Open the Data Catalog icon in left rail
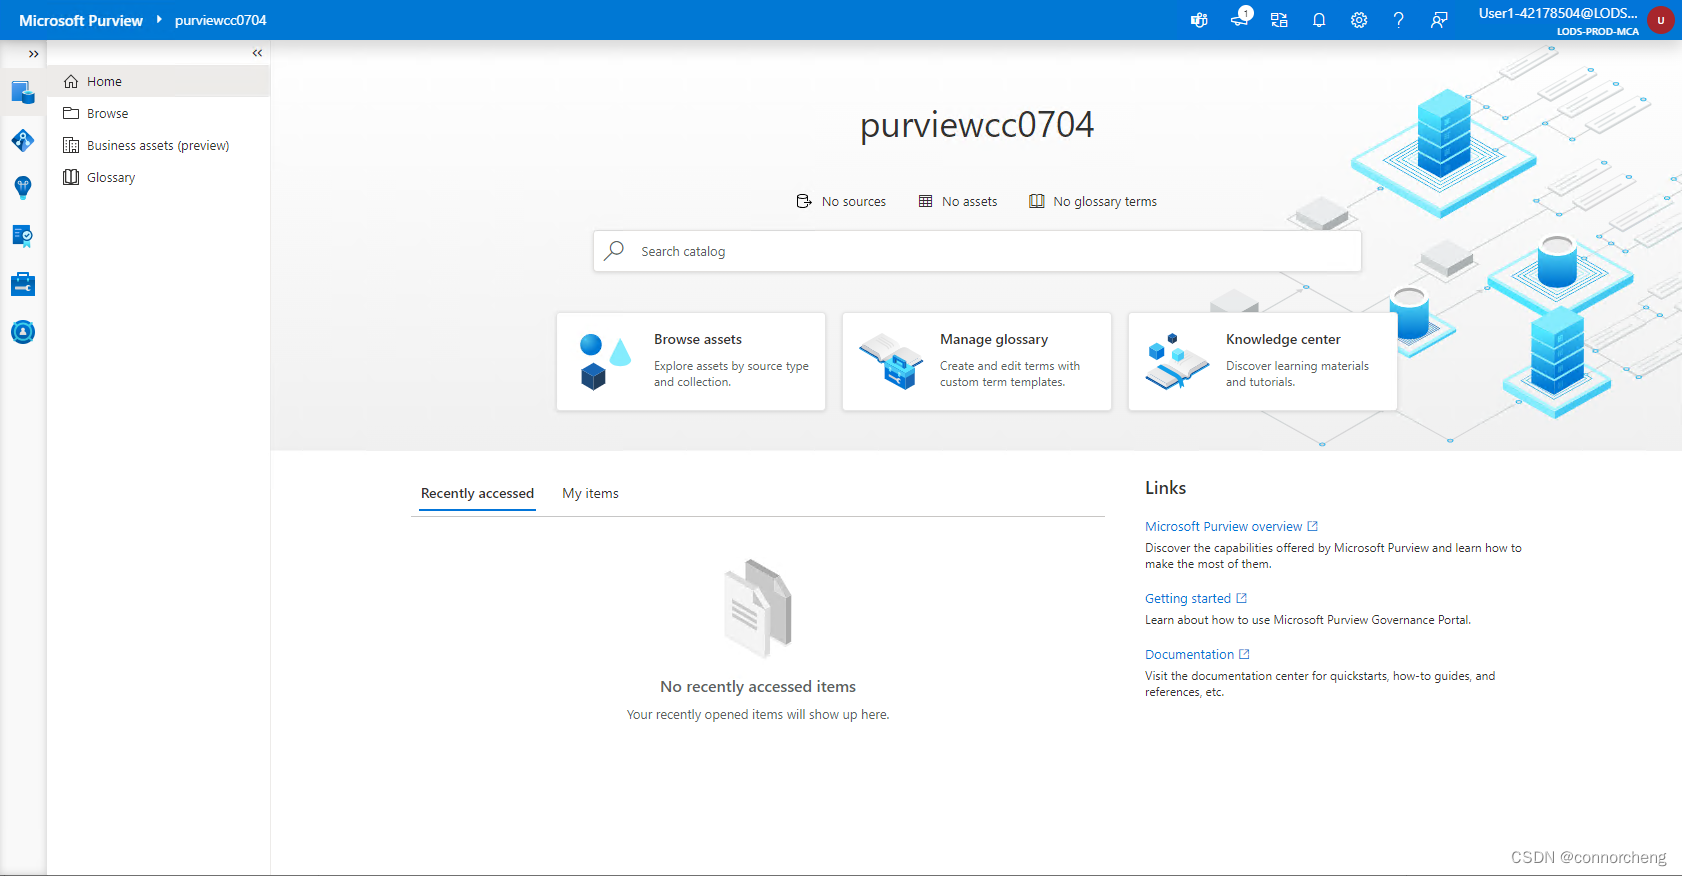The height and width of the screenshot is (876, 1682). 23,93
